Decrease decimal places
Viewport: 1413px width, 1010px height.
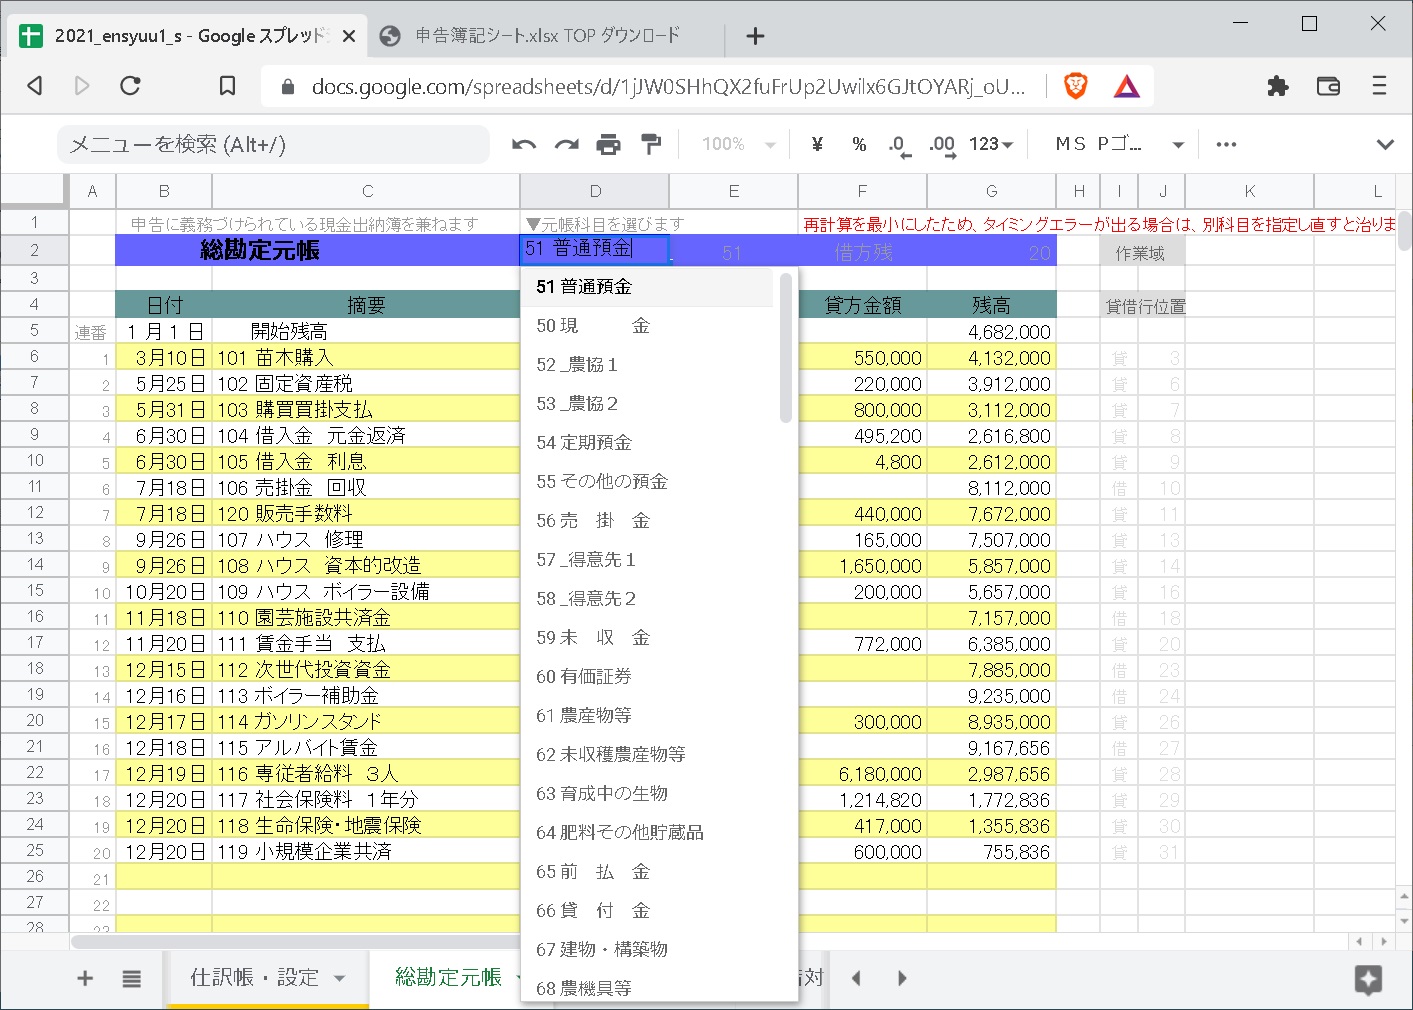click(899, 146)
